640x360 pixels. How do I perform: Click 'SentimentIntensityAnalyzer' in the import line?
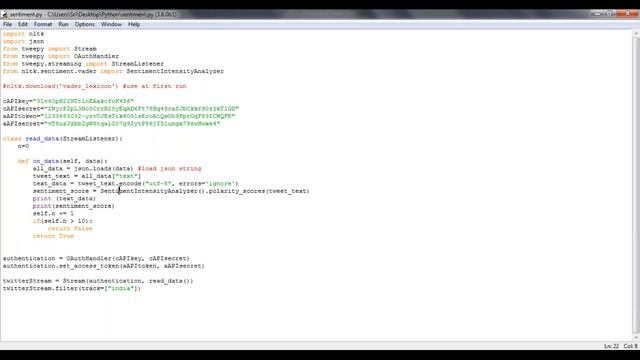coord(175,71)
